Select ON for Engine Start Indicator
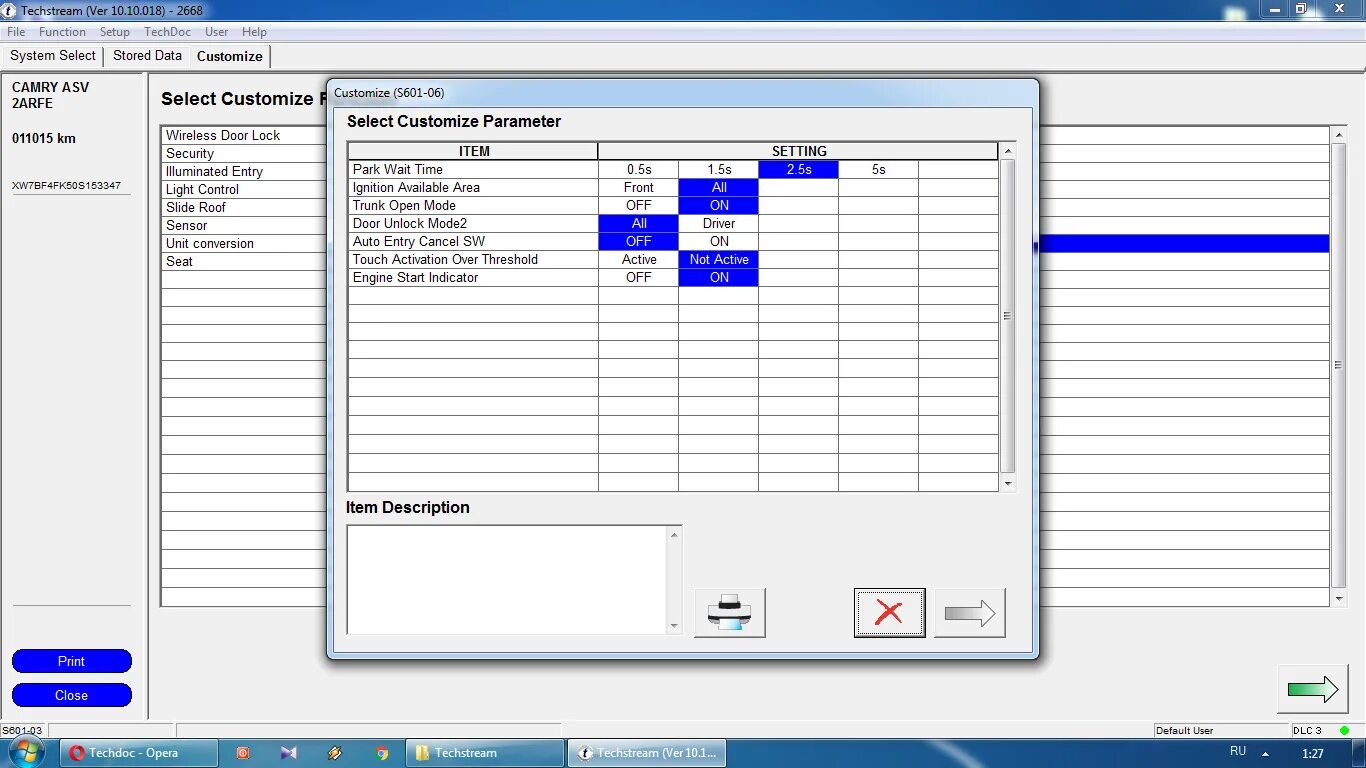1366x768 pixels. (719, 278)
